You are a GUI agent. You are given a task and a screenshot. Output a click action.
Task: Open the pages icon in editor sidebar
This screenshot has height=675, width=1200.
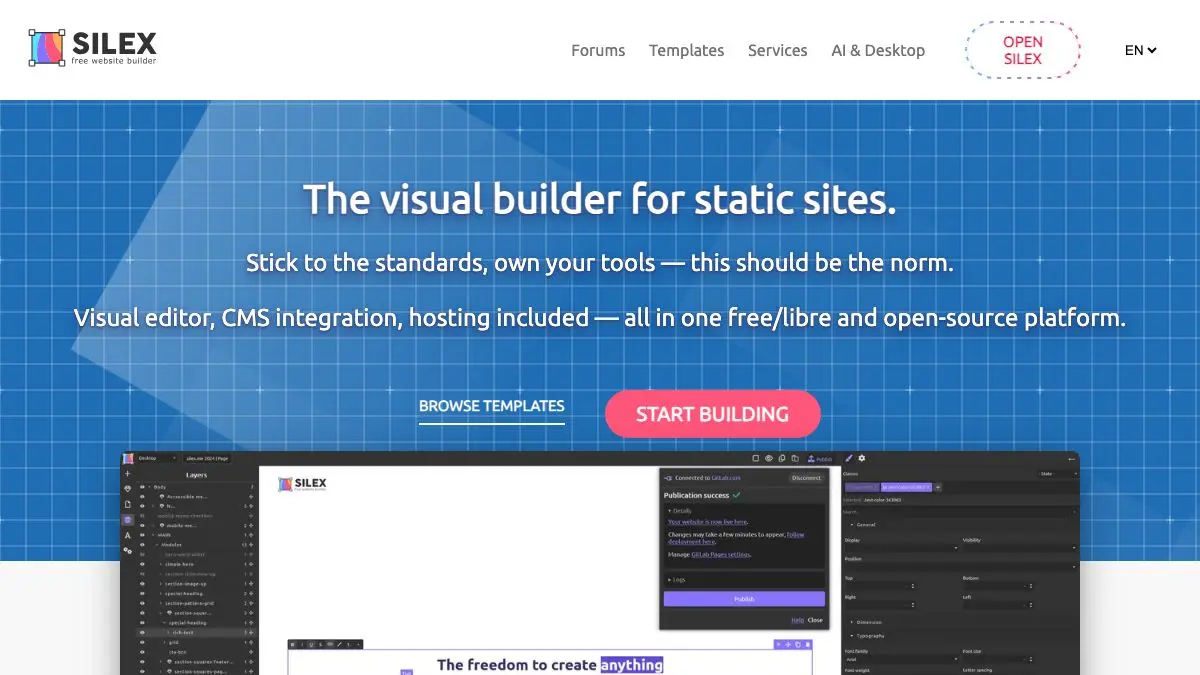pyautogui.click(x=127, y=504)
